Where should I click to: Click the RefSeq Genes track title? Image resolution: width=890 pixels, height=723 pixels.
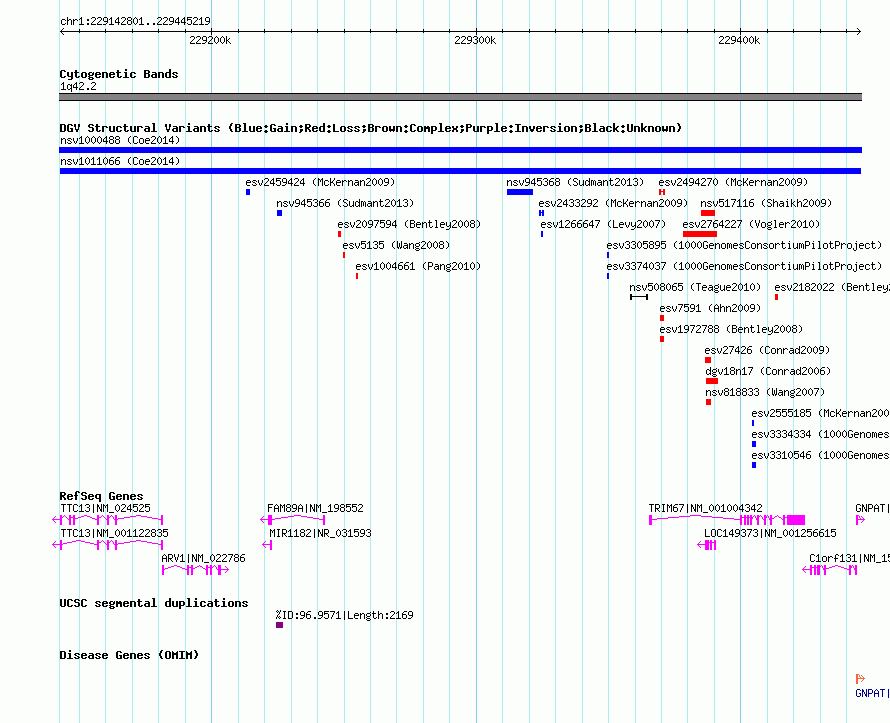pyautogui.click(x=101, y=496)
